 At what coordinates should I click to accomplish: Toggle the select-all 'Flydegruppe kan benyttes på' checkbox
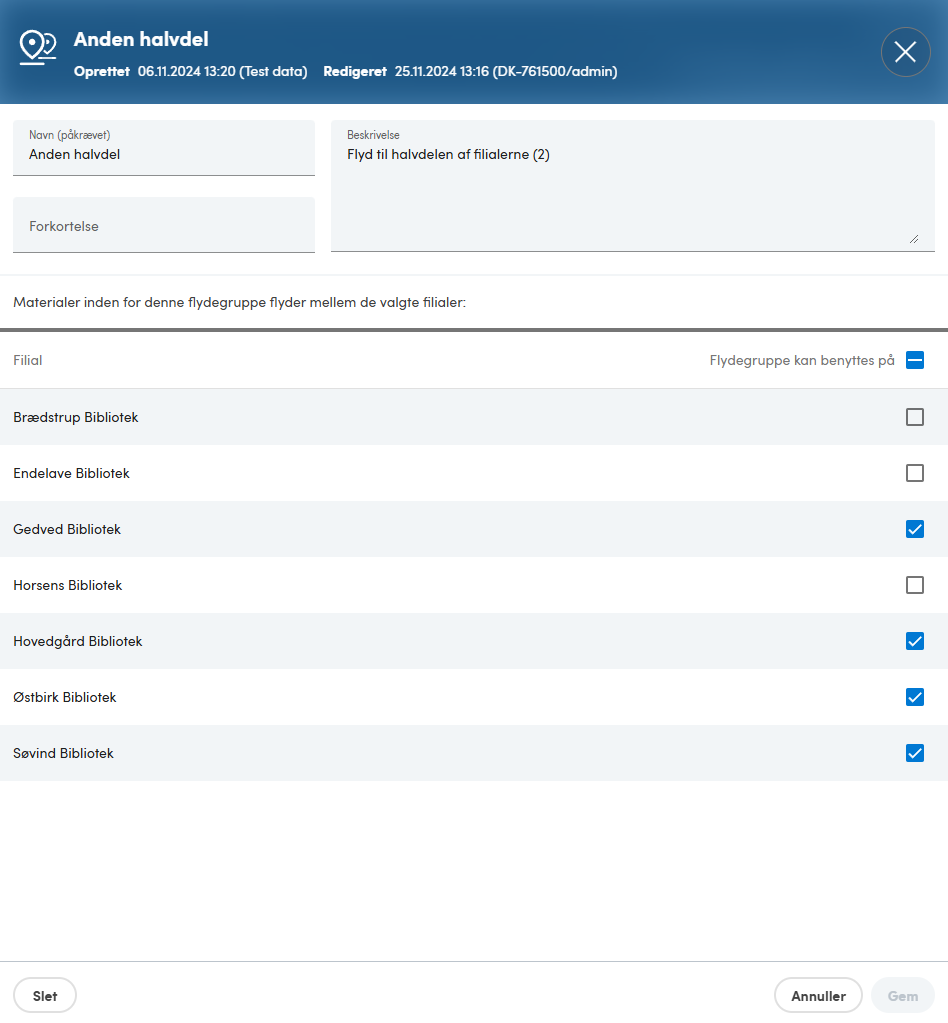pos(915,360)
